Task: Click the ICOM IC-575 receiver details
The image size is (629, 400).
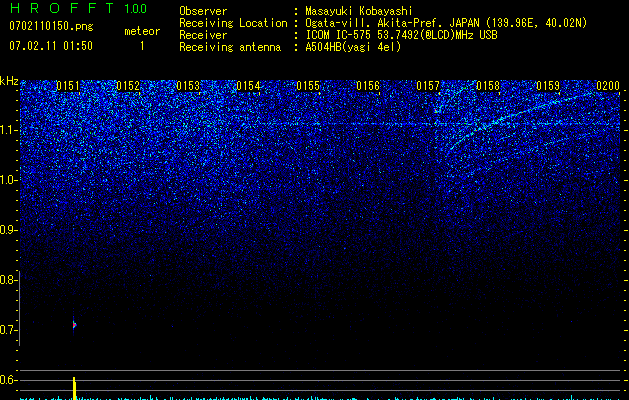Action: click(401, 35)
